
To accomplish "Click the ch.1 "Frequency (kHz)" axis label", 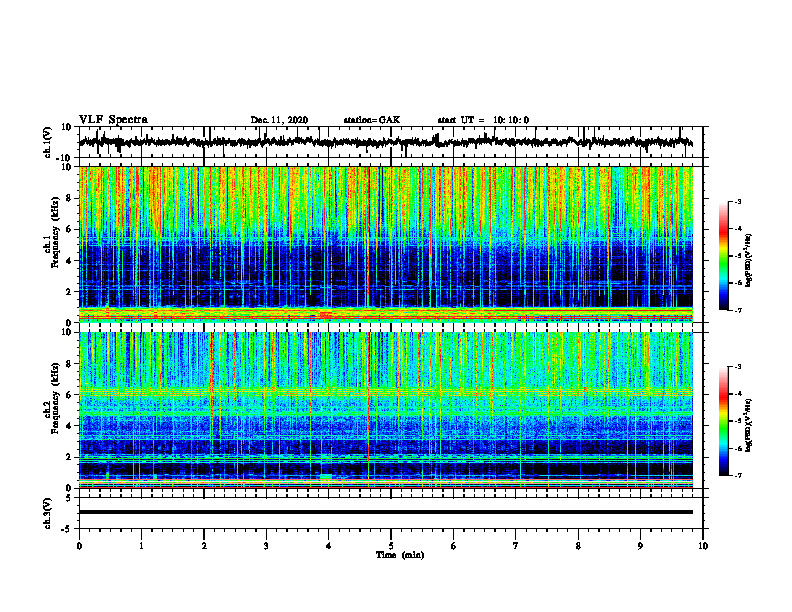I will coord(56,232).
